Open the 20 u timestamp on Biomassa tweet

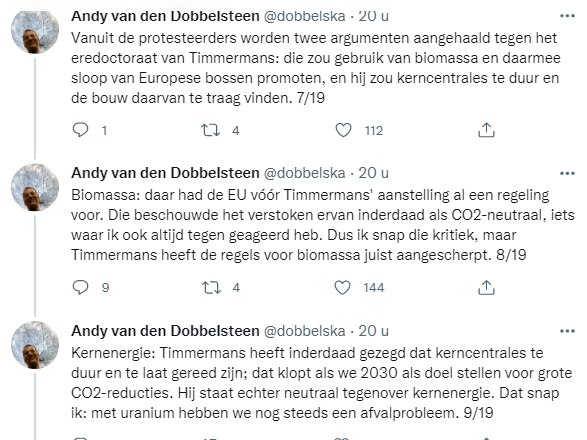[374, 173]
